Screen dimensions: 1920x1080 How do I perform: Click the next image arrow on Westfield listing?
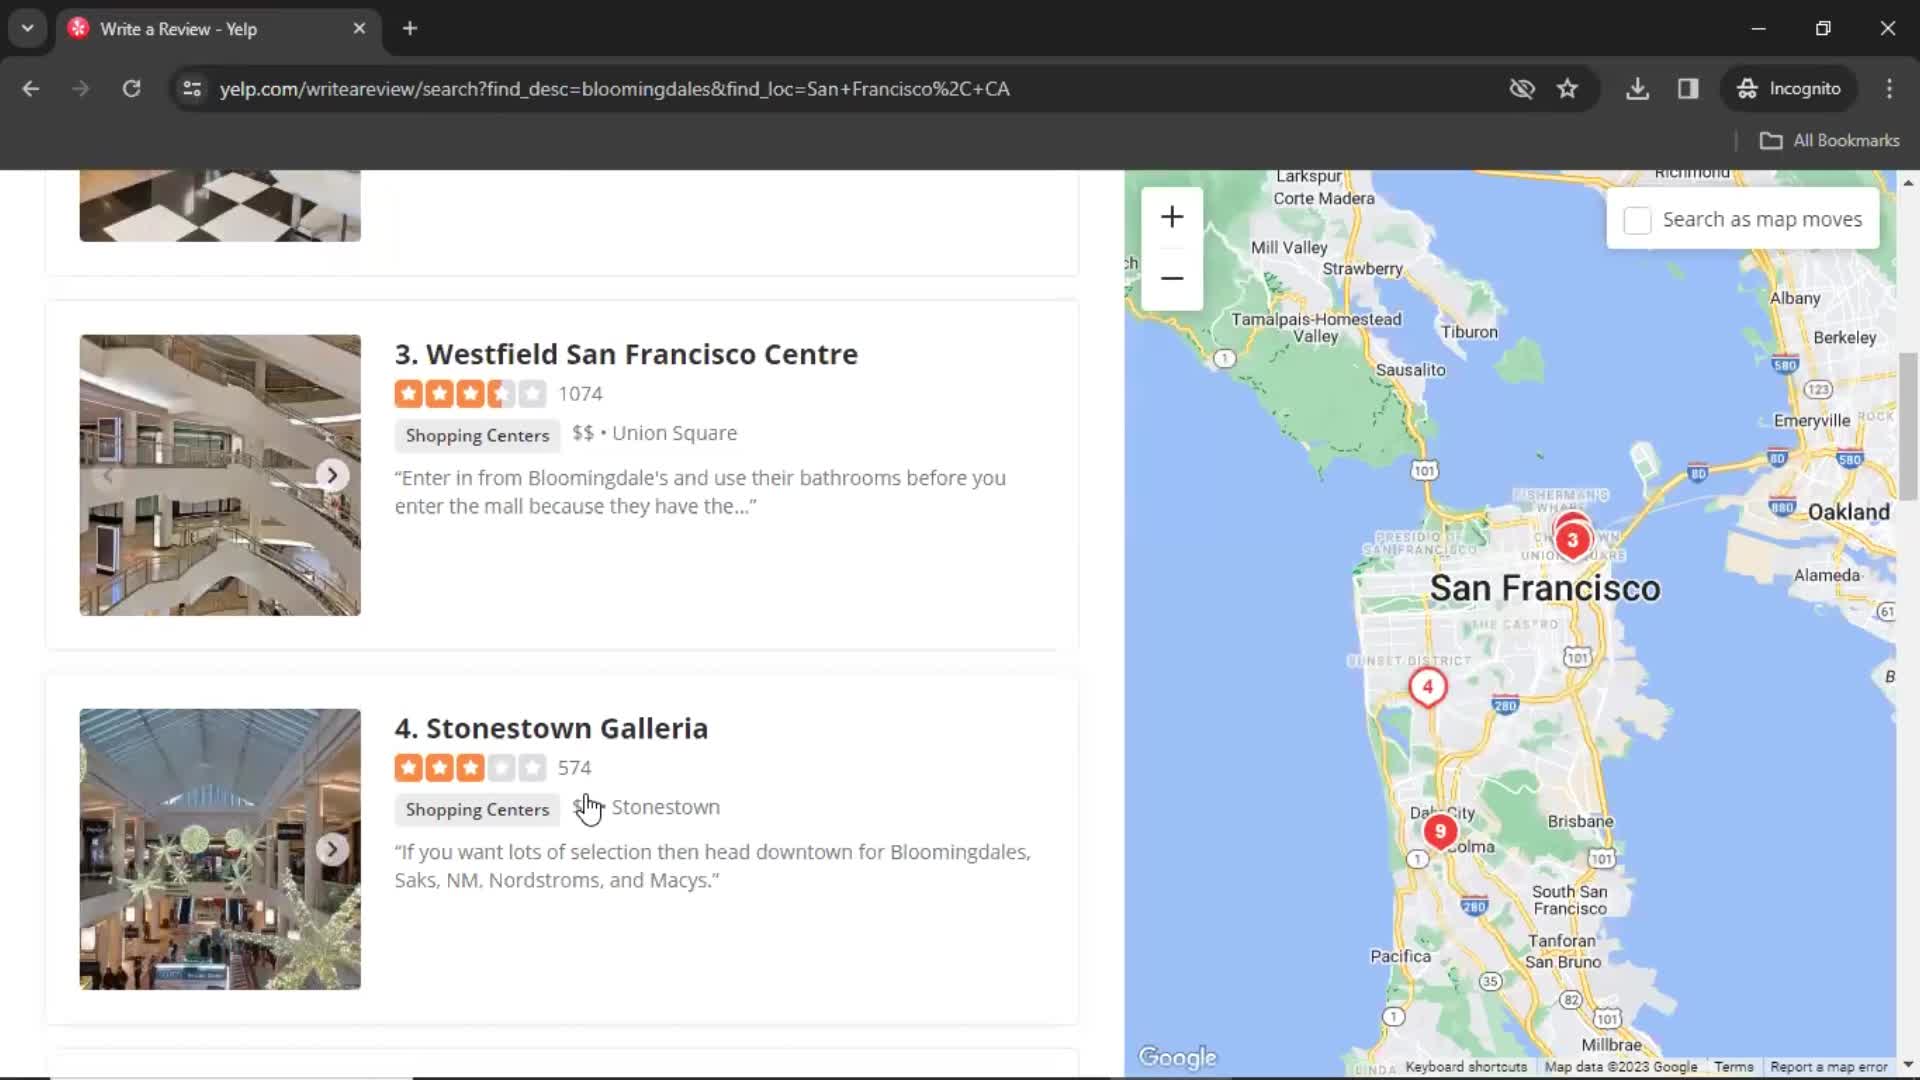click(332, 476)
